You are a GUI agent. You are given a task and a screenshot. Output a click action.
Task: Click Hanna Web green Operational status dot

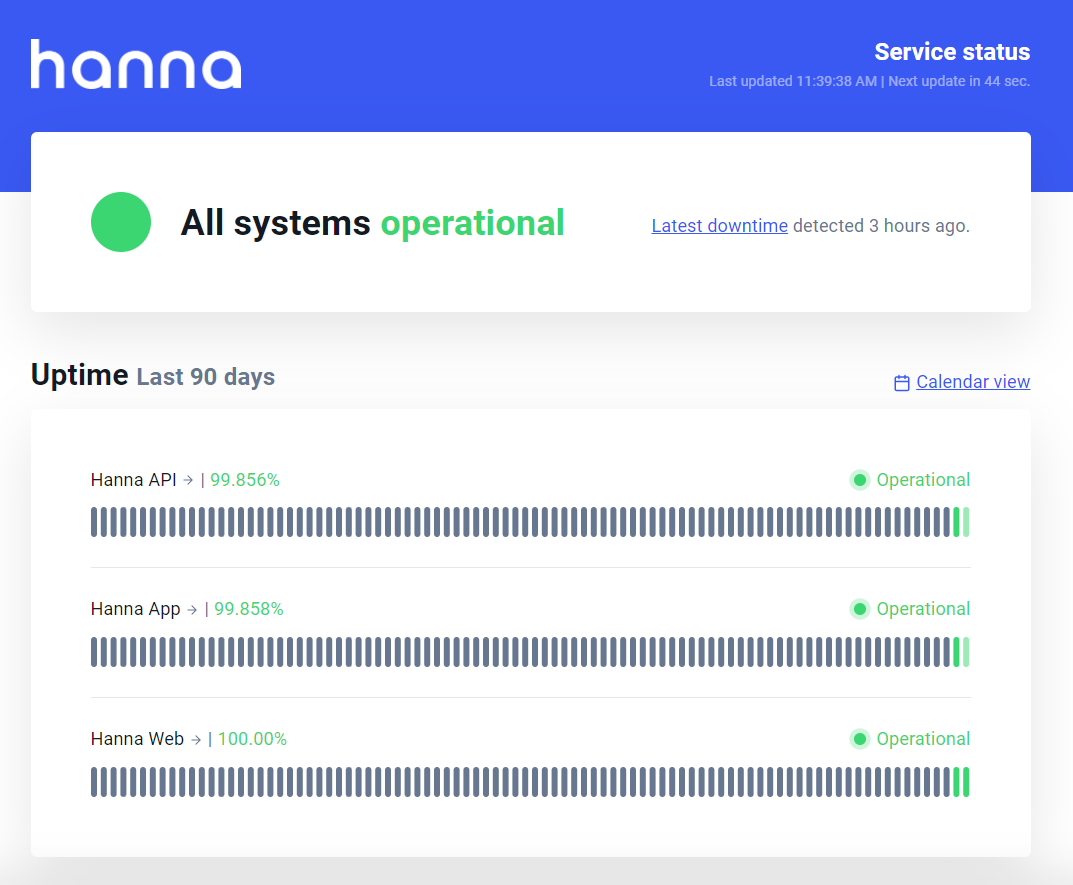[860, 739]
